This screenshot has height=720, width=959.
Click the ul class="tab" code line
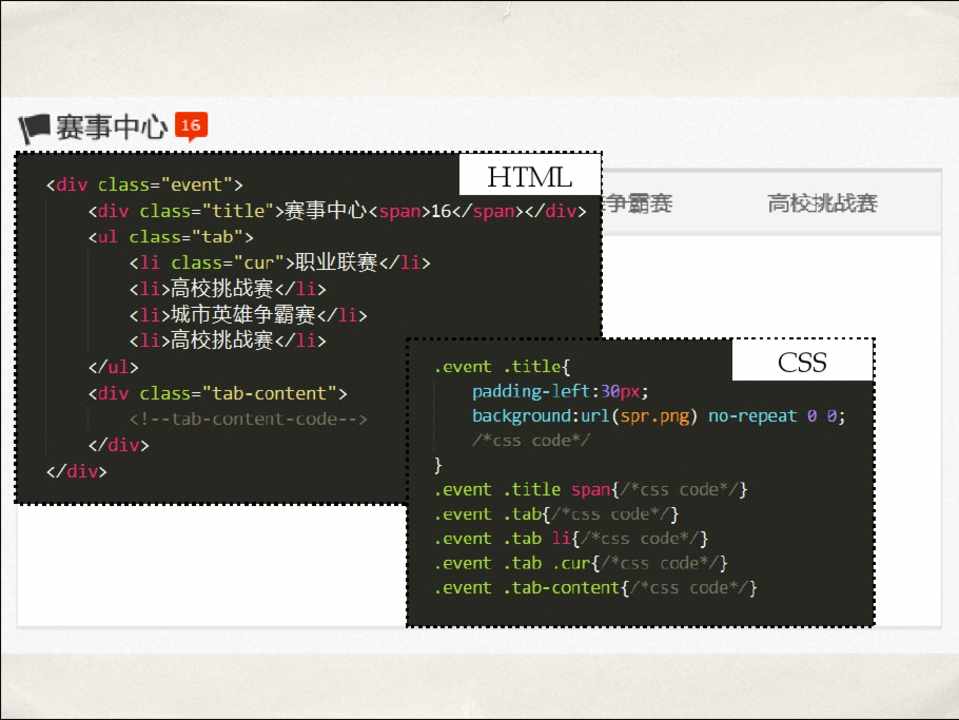coord(171,237)
